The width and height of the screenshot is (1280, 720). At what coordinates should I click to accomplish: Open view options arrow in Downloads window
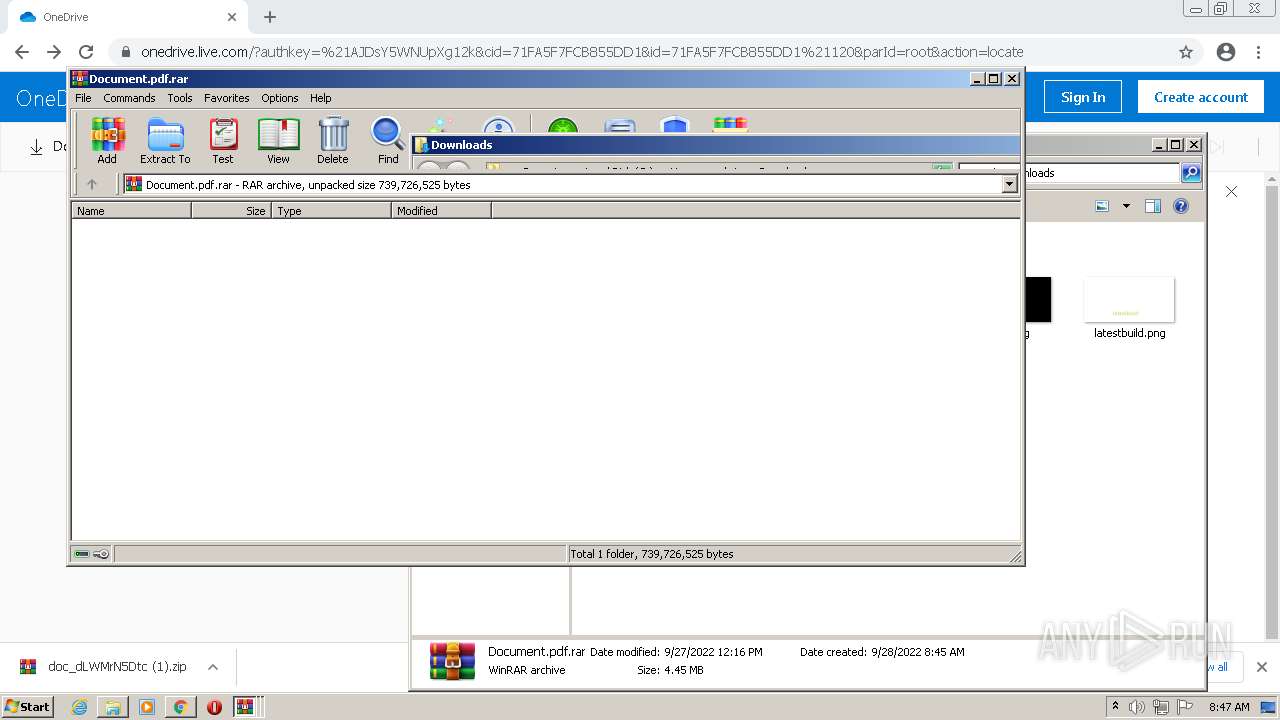pyautogui.click(x=1126, y=206)
